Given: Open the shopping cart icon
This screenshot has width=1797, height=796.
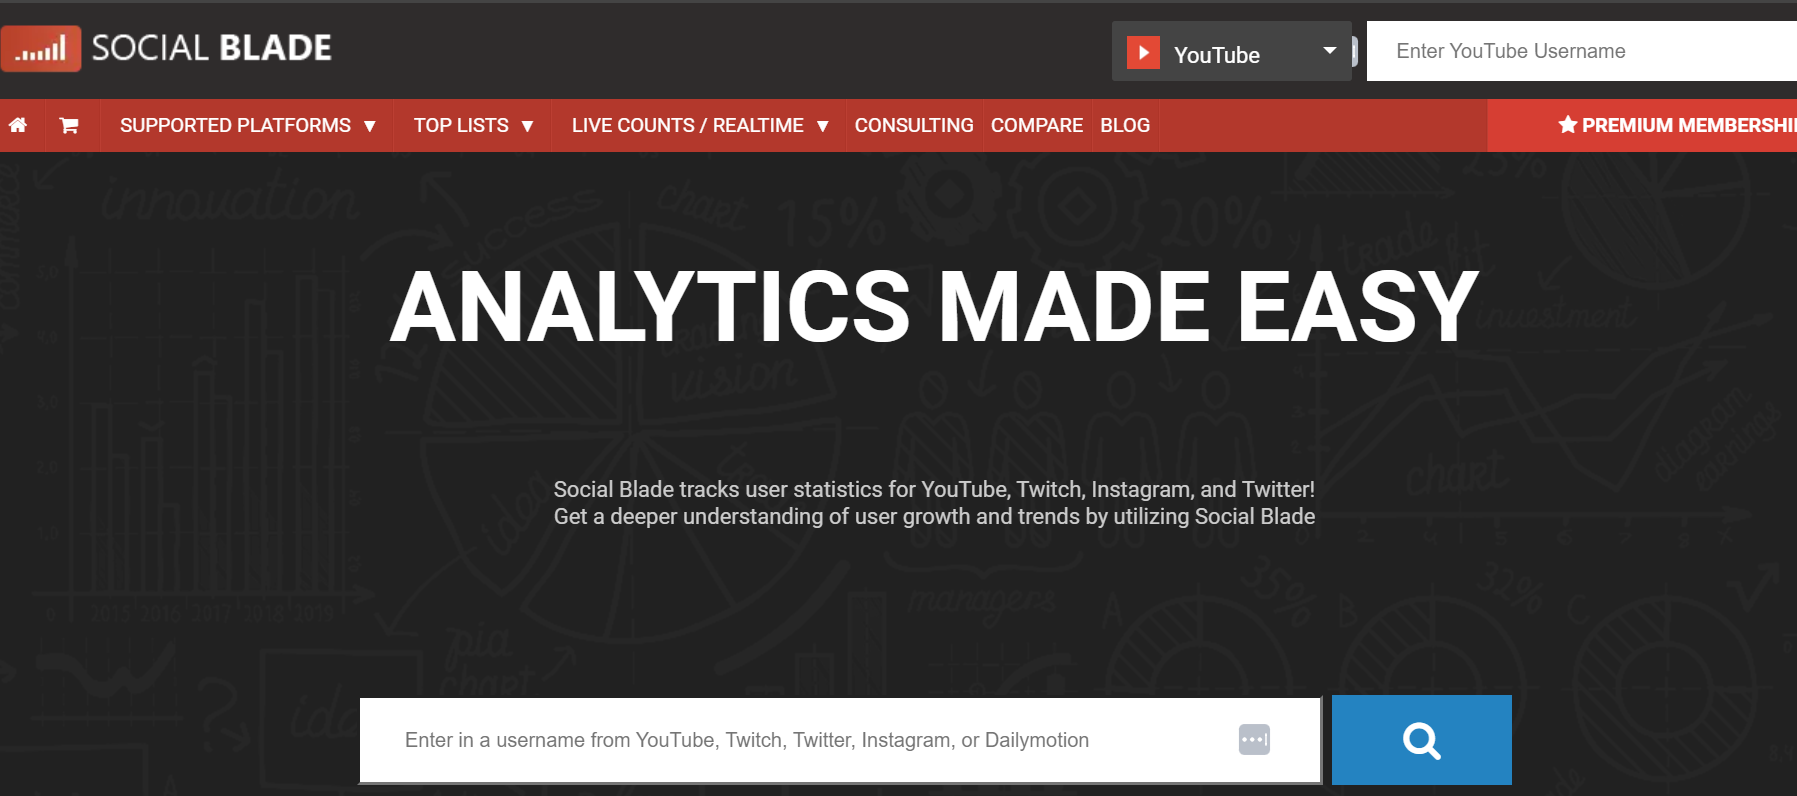Looking at the screenshot, I should (69, 125).
